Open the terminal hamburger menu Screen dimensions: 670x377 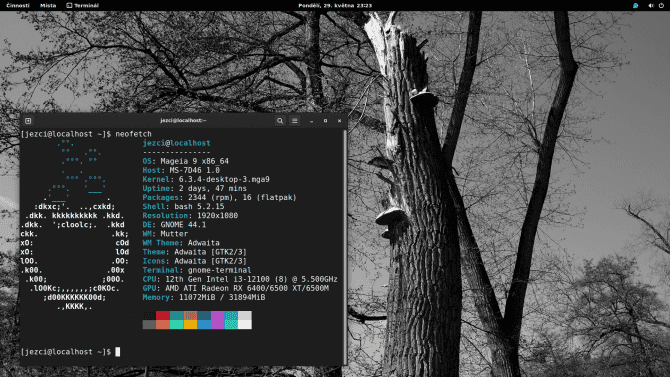pos(295,121)
